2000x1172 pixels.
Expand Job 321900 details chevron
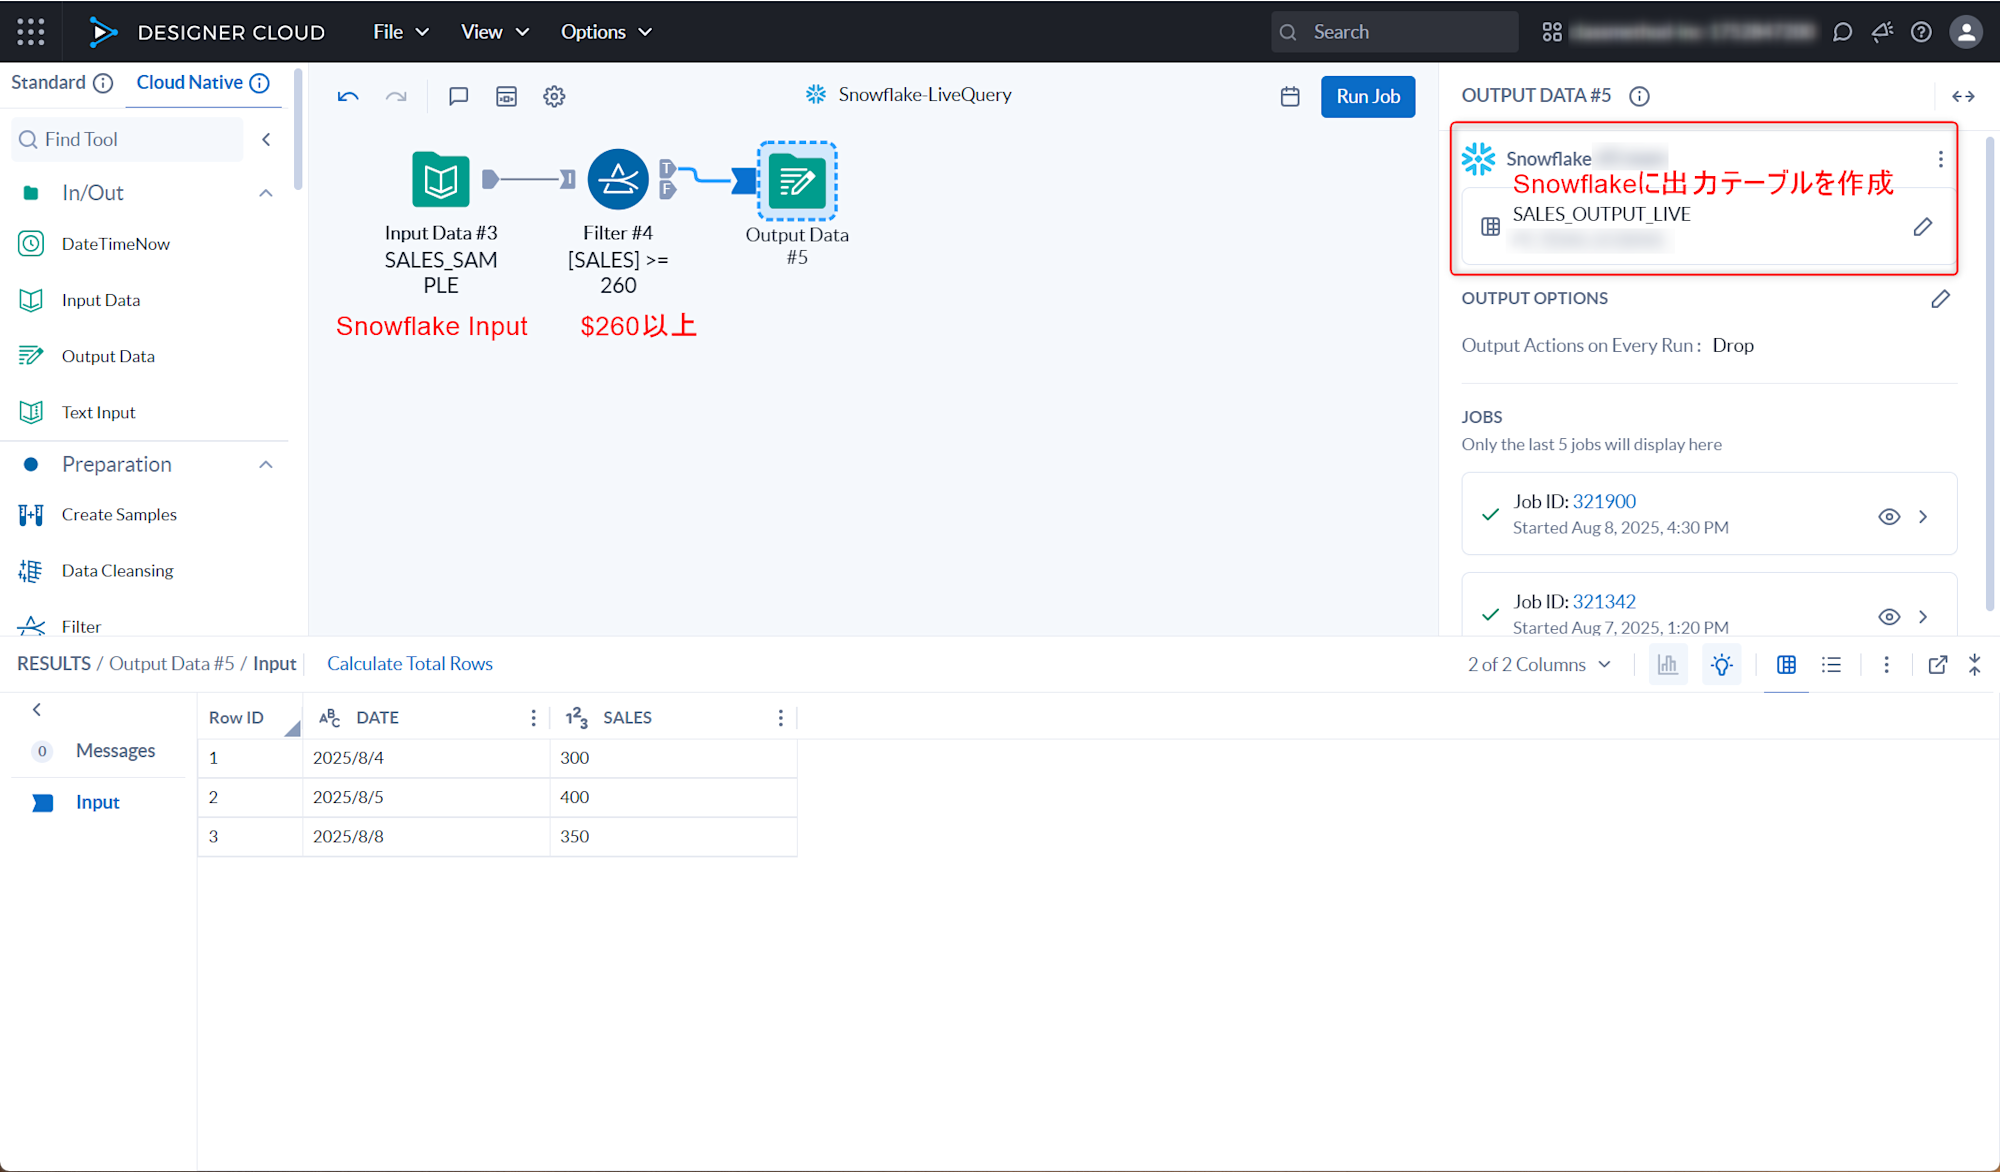point(1923,517)
